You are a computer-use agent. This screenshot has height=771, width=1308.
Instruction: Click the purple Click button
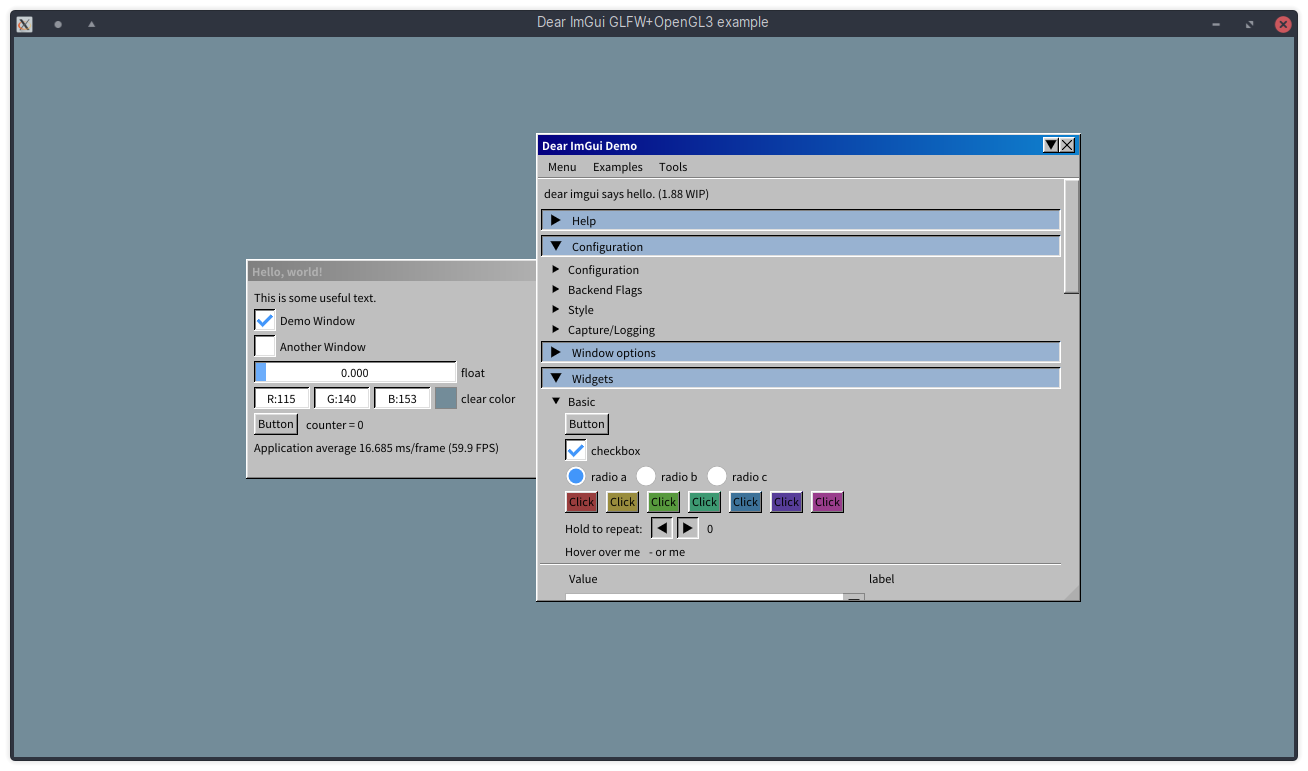pos(787,502)
